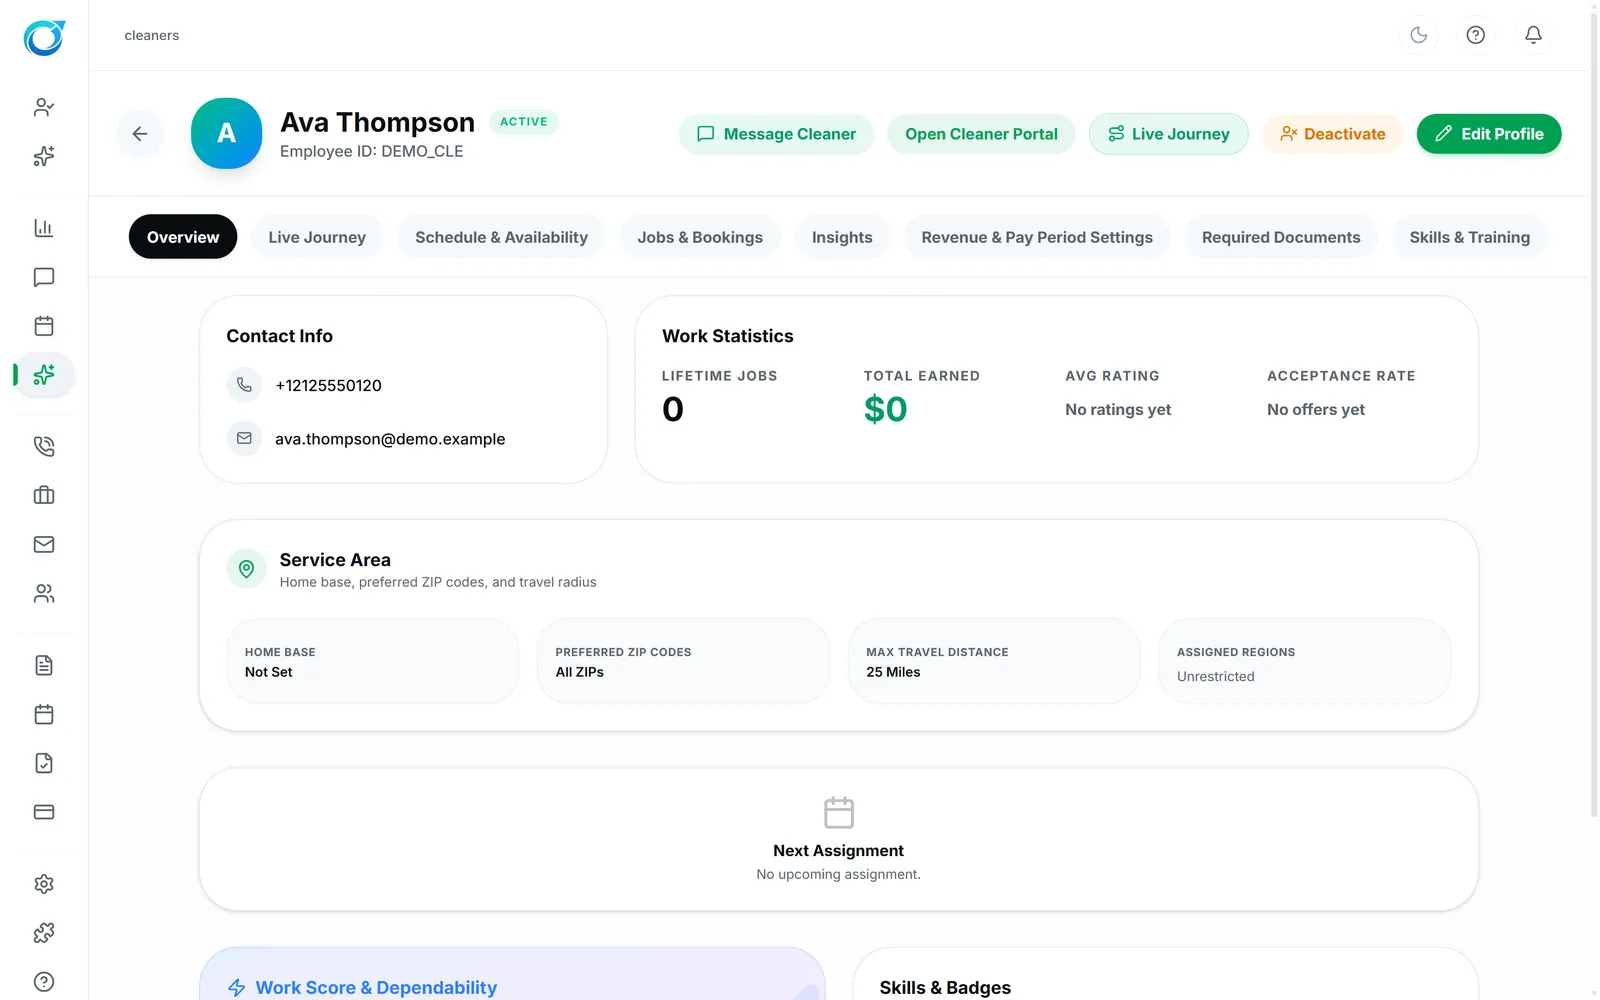Click the phone number +12125550120
Screen dimensions: 1600x1000
click(x=329, y=385)
